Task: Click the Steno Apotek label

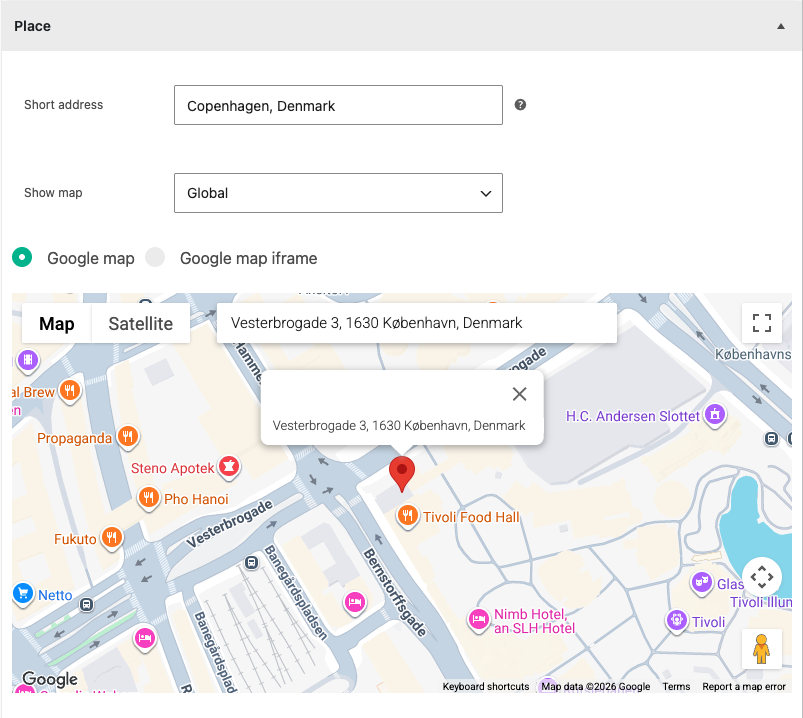Action: click(173, 468)
